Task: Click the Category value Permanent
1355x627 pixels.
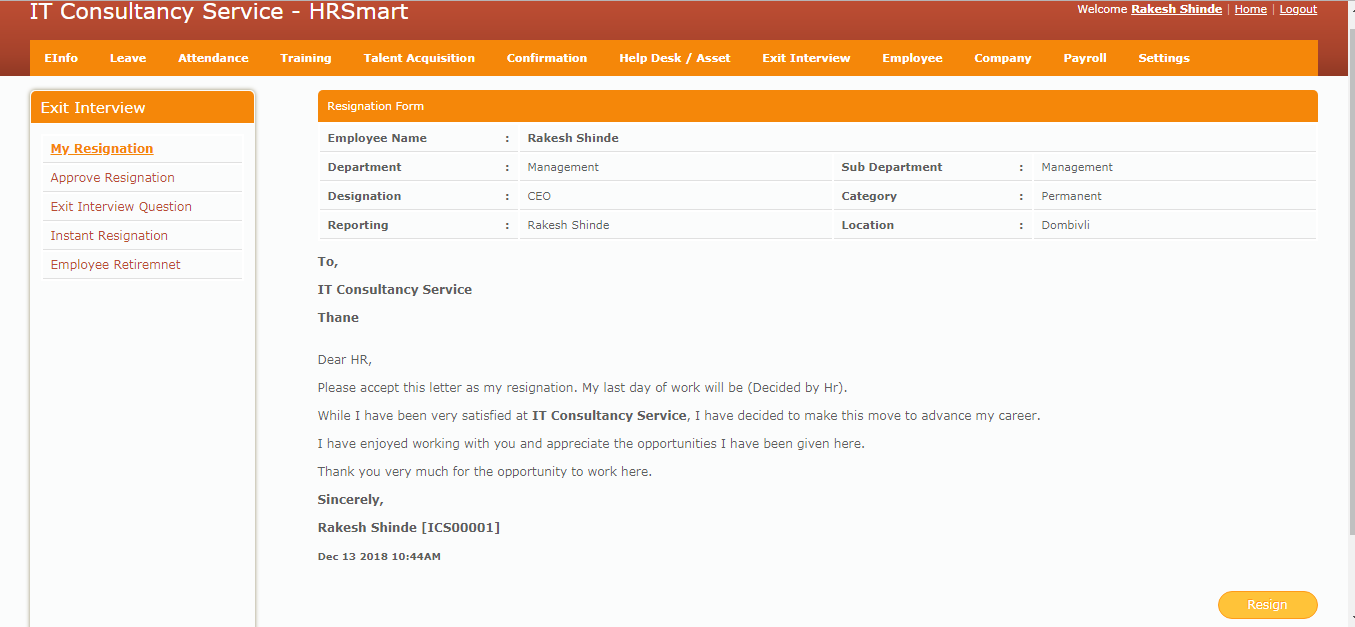Action: (1071, 196)
